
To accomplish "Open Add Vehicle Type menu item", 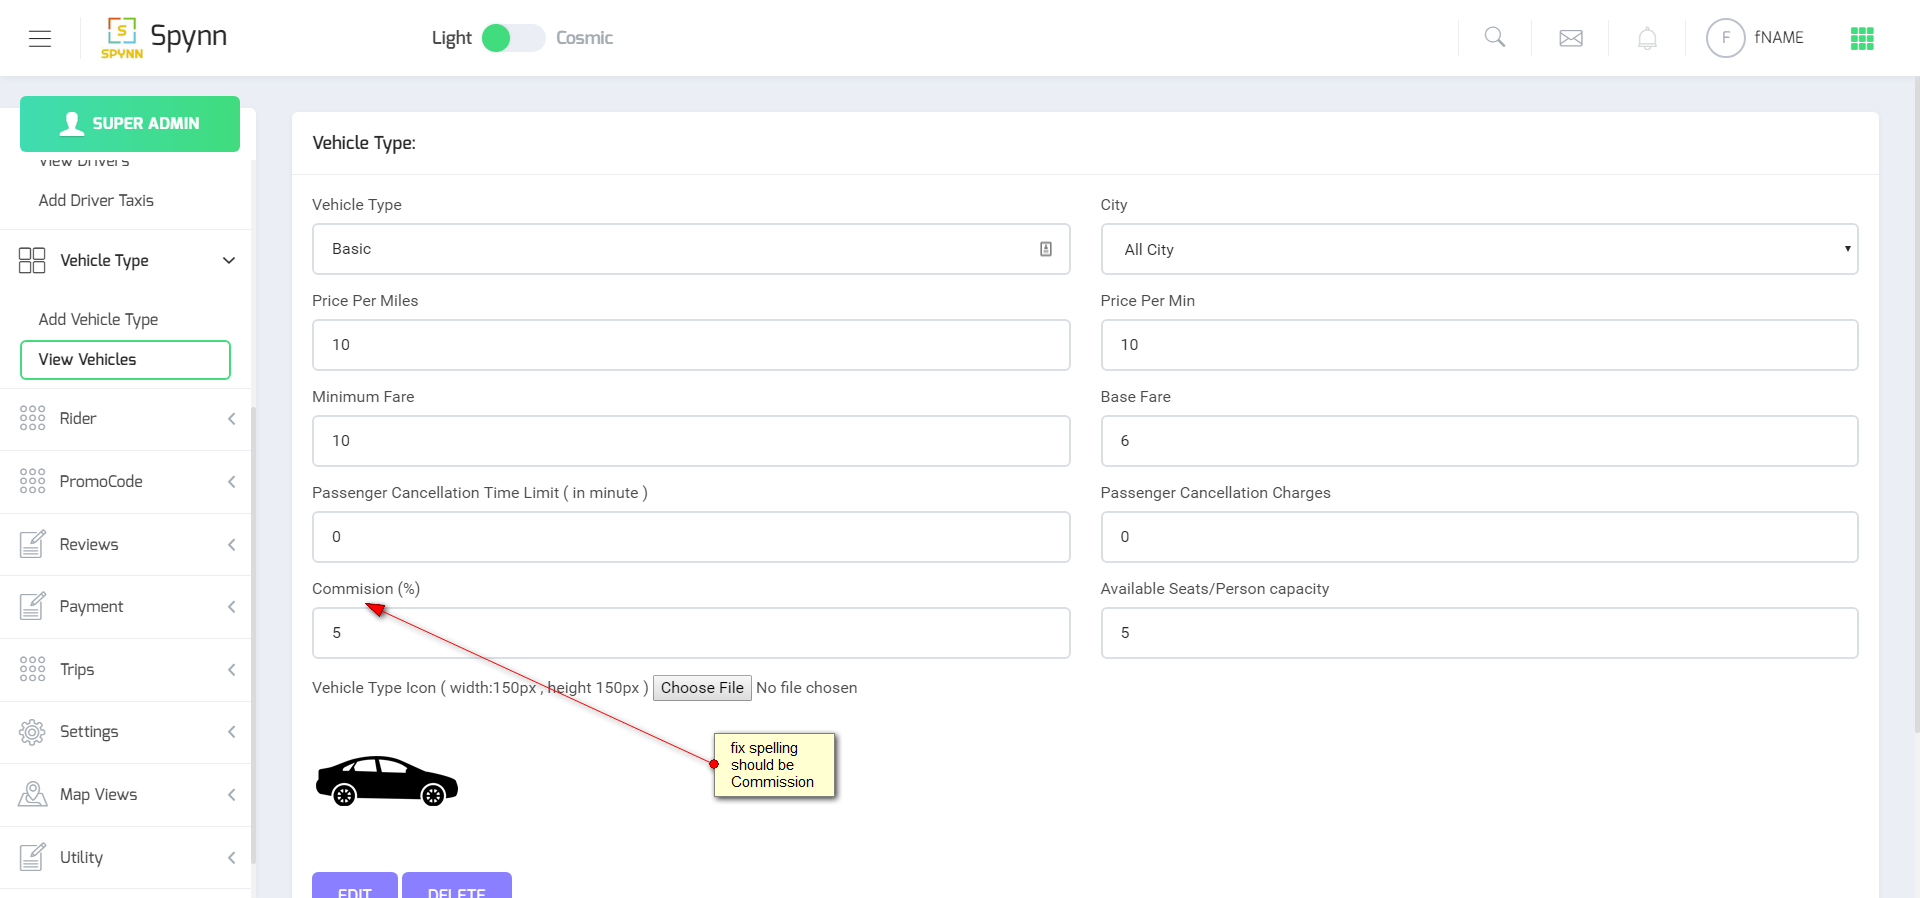I will tap(98, 320).
